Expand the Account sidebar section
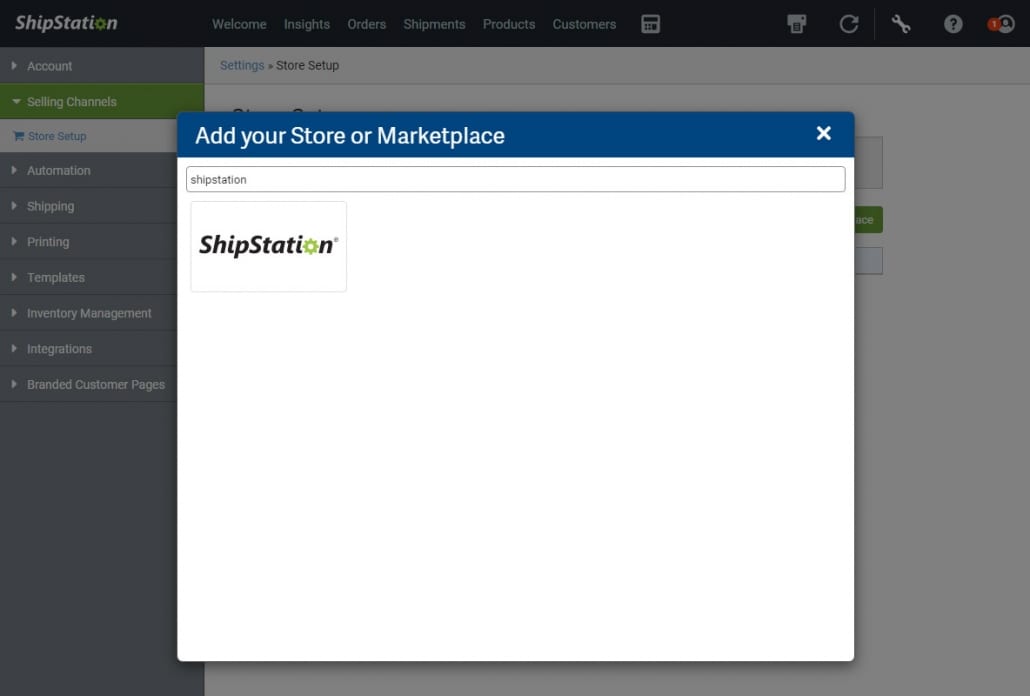 49,66
